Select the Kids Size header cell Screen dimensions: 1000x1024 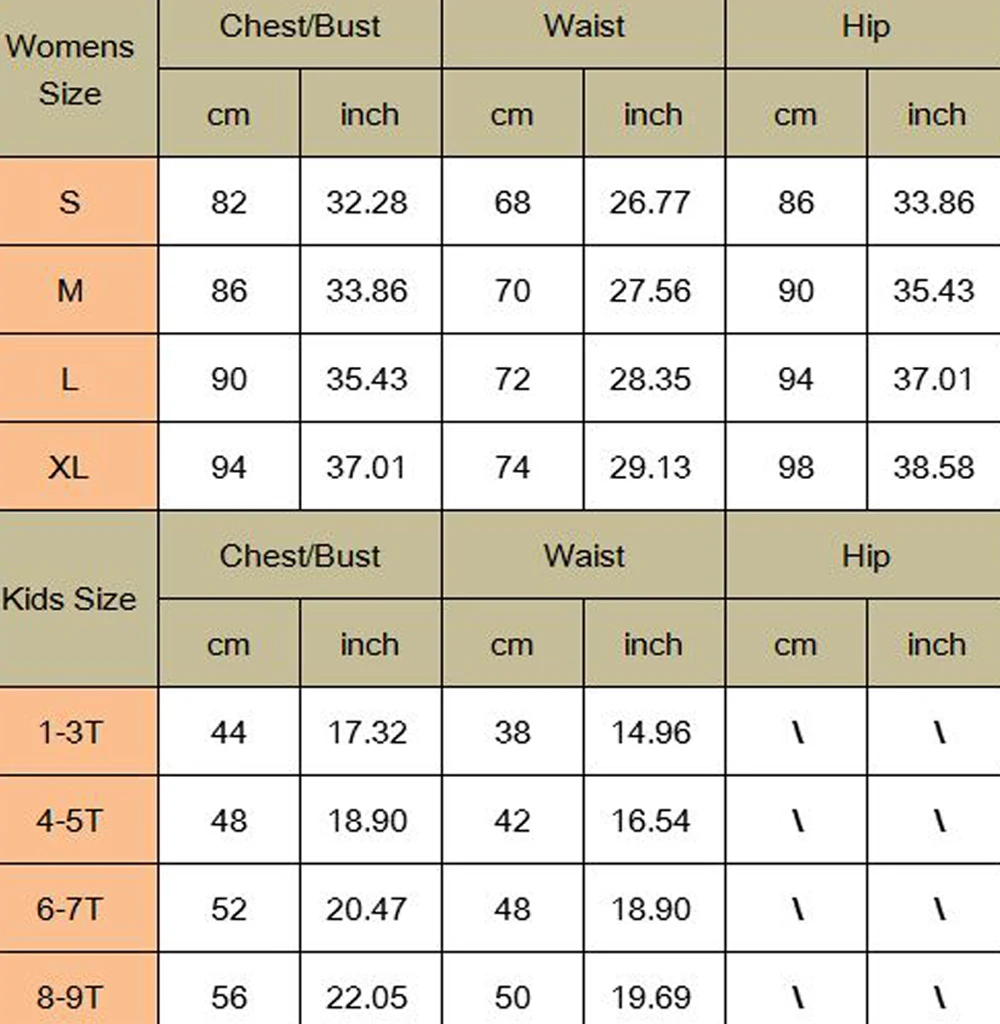78,599
